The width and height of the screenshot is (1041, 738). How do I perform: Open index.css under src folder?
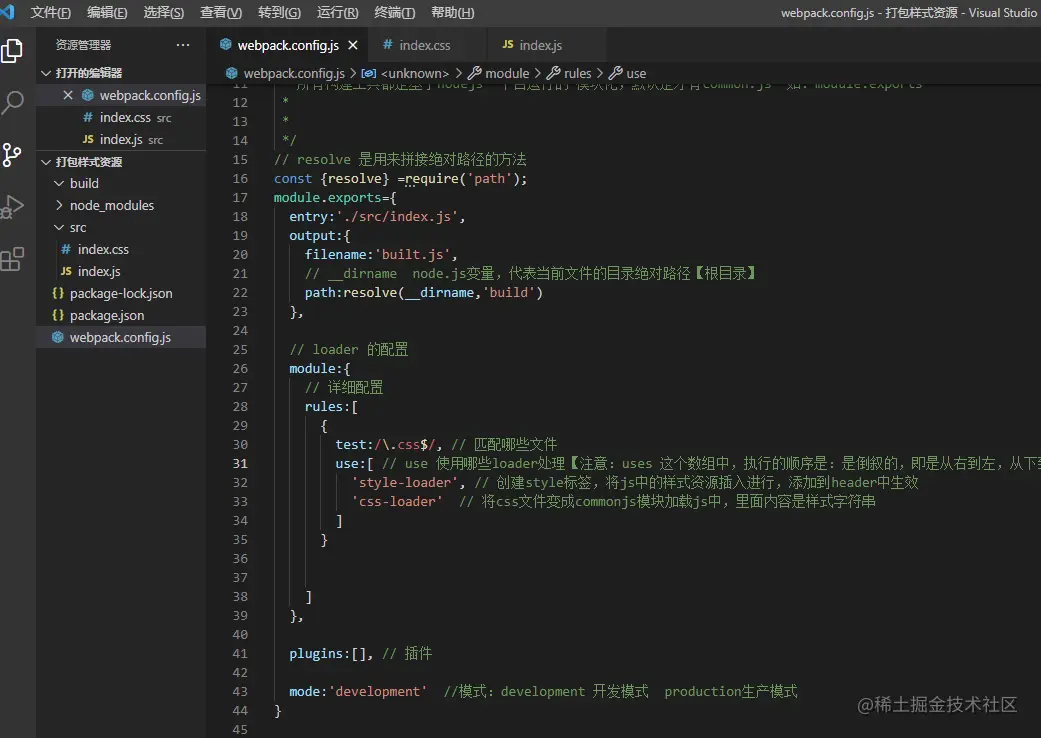(121, 250)
